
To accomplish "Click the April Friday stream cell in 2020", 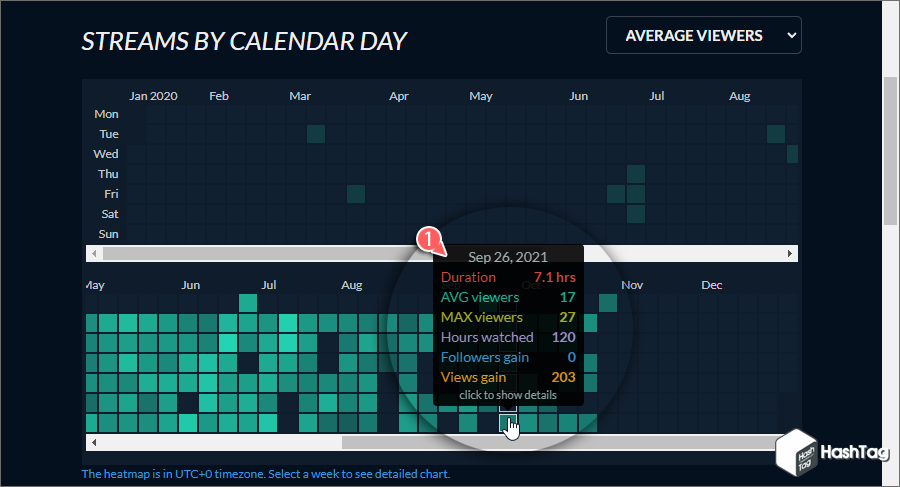I will 356,194.
